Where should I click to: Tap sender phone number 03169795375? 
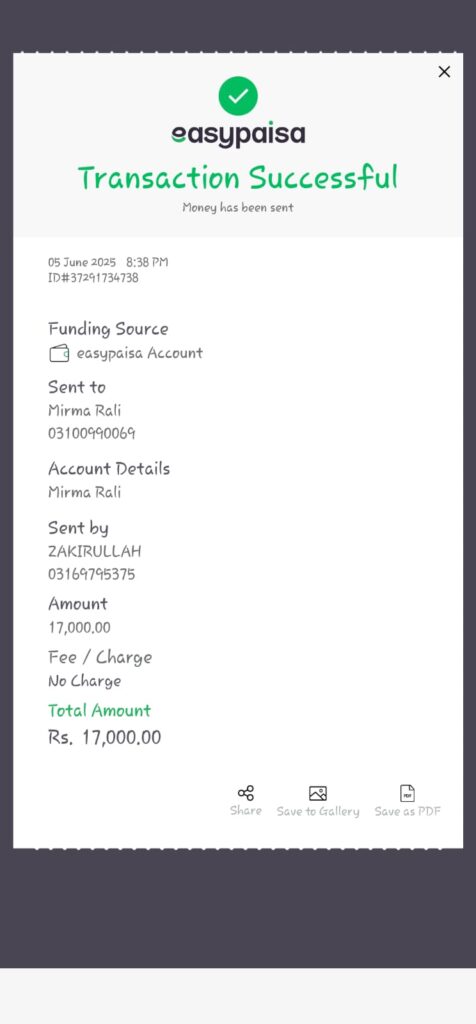pos(91,575)
